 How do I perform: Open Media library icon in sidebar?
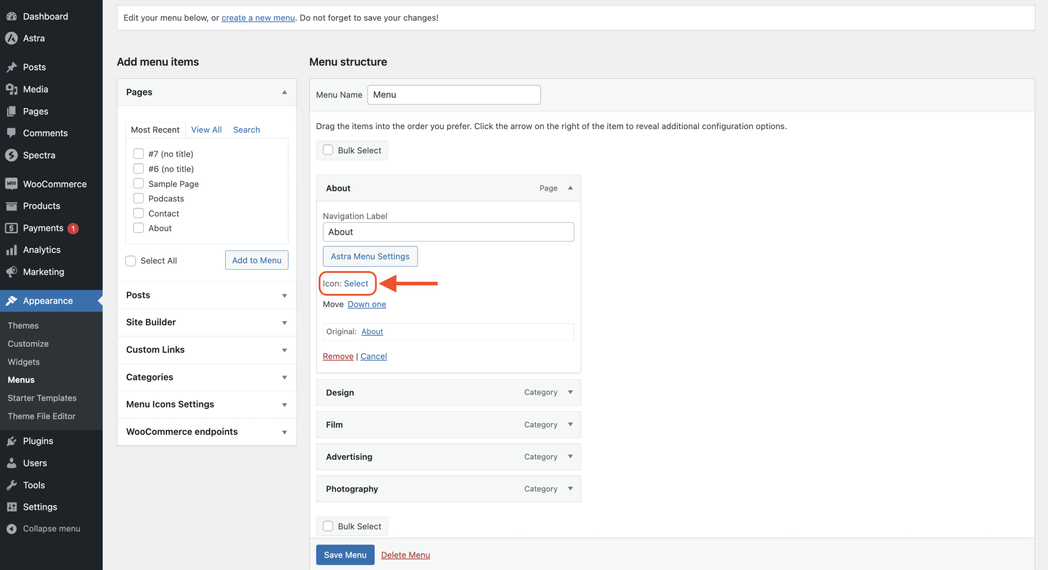[12, 89]
